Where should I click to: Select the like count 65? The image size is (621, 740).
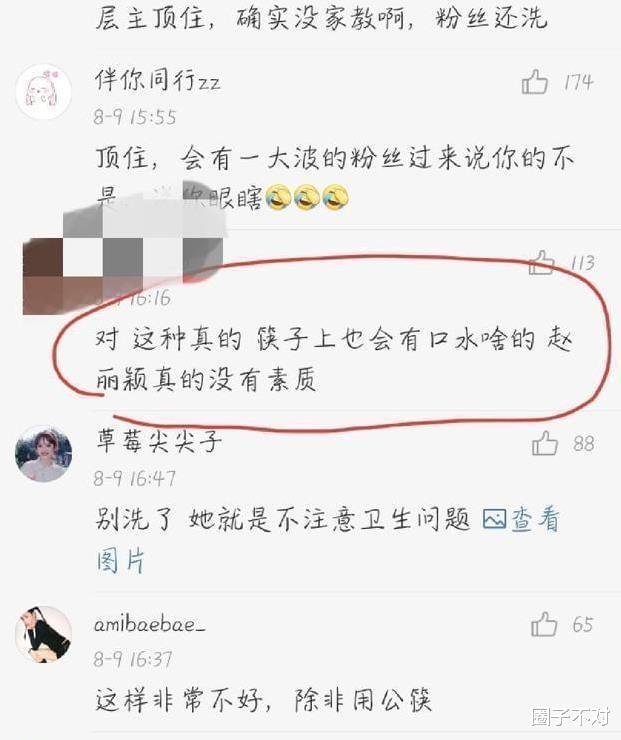click(x=582, y=625)
